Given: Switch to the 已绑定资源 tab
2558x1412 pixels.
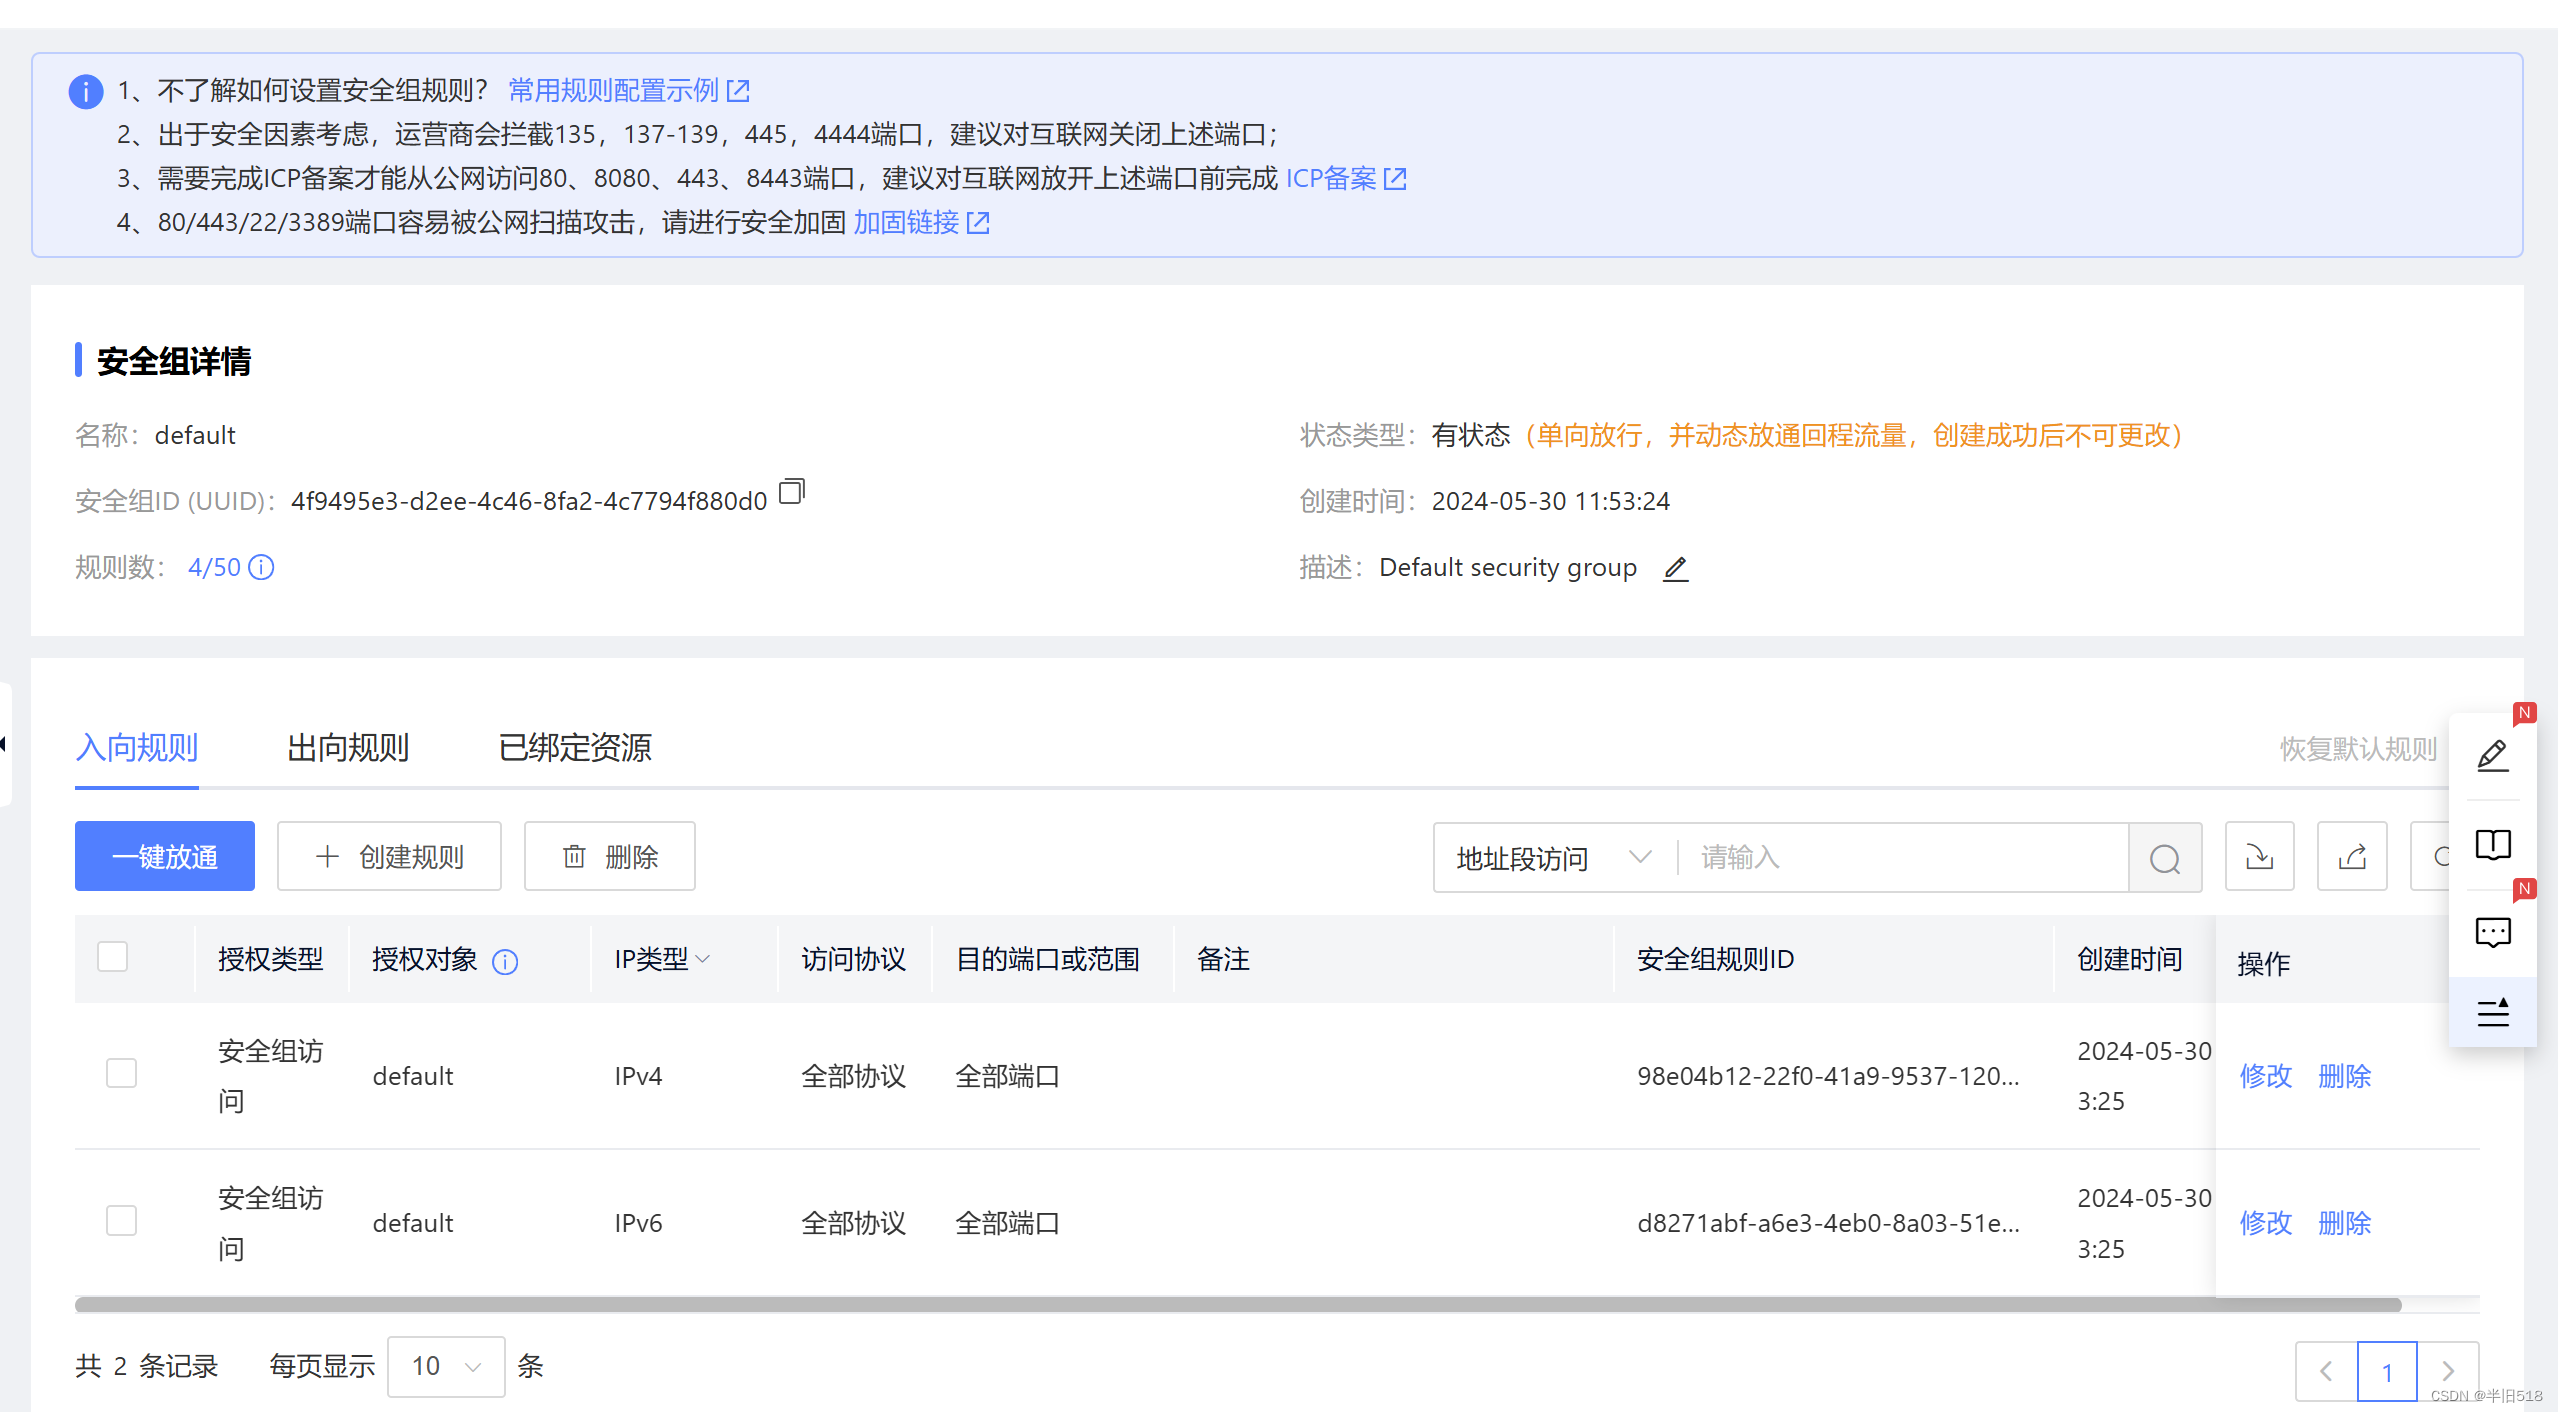Looking at the screenshot, I should point(575,748).
